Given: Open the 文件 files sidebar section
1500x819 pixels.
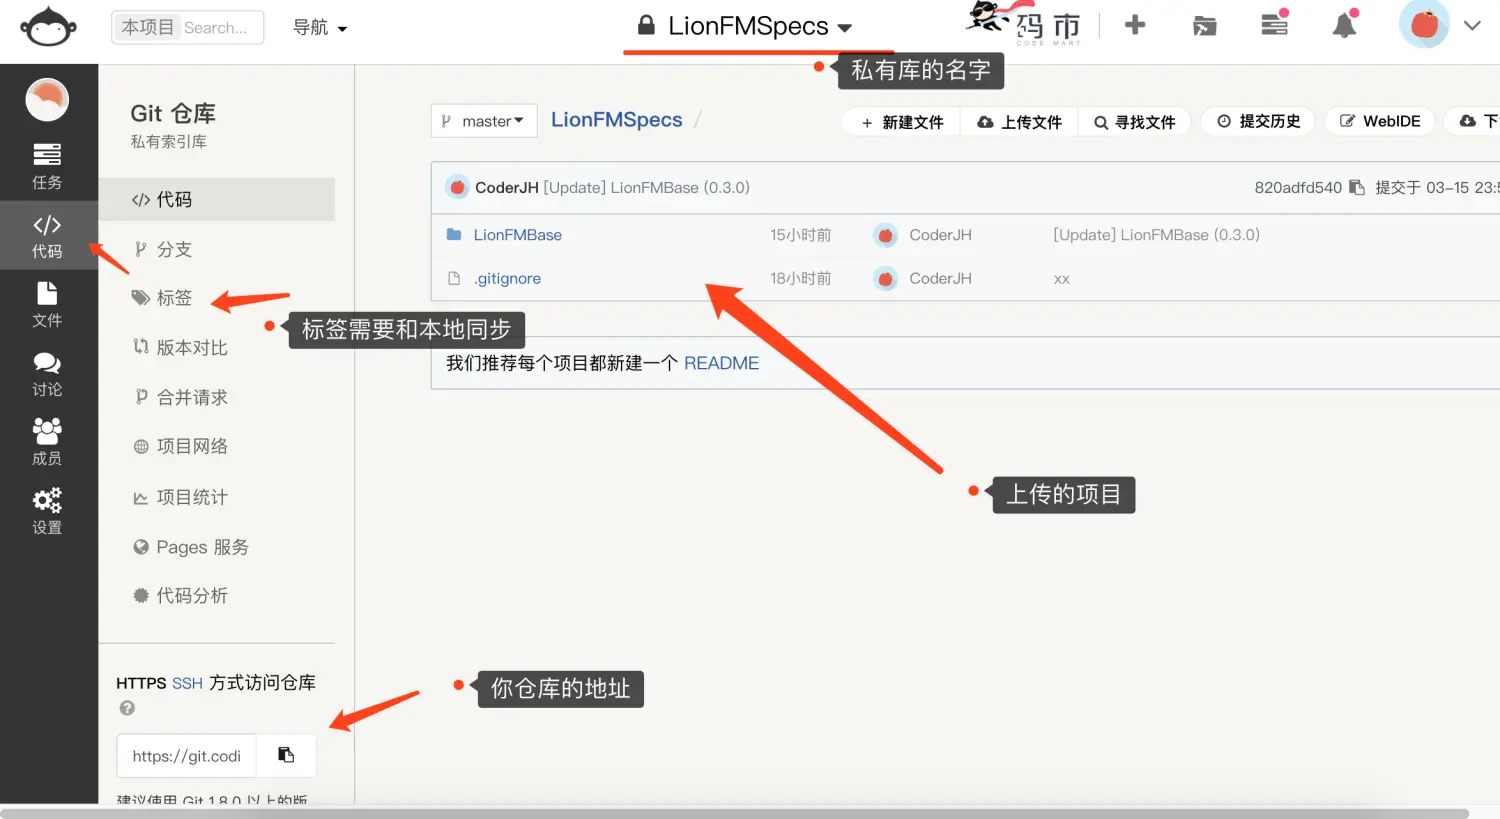Looking at the screenshot, I should coord(47,305).
